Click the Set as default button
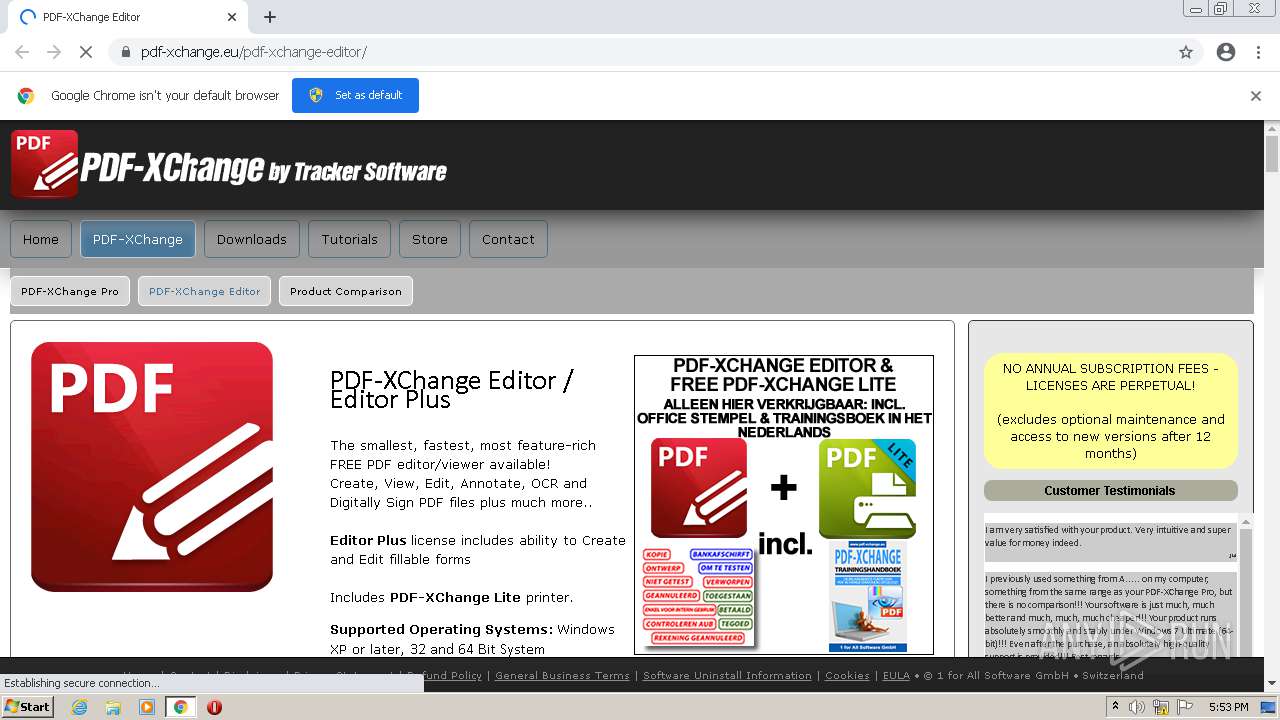Image resolution: width=1280 pixels, height=720 pixels. 355,95
